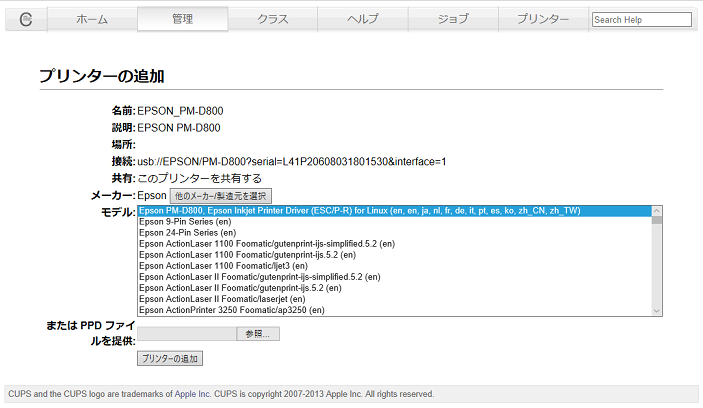Switch to the 管理 tab
The image size is (703, 408).
(182, 19)
